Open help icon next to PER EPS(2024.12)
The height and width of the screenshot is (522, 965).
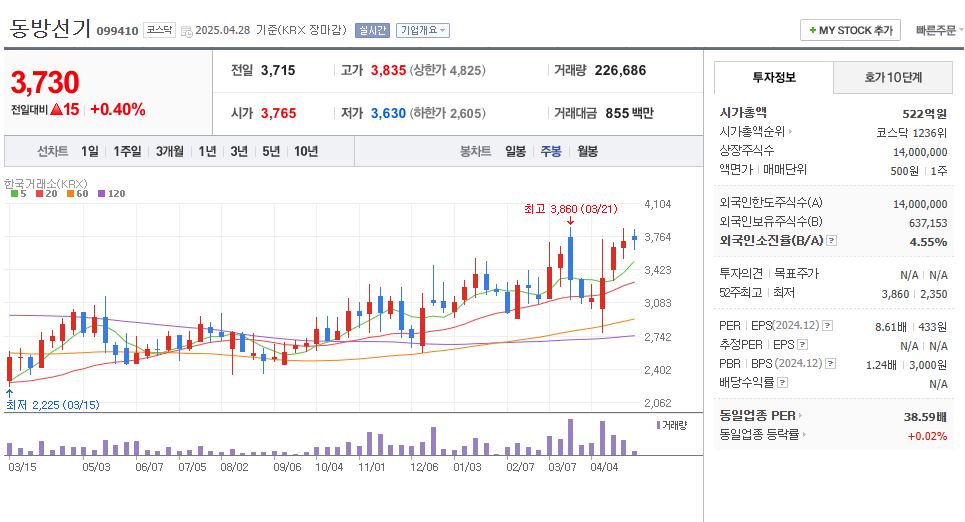pos(828,326)
